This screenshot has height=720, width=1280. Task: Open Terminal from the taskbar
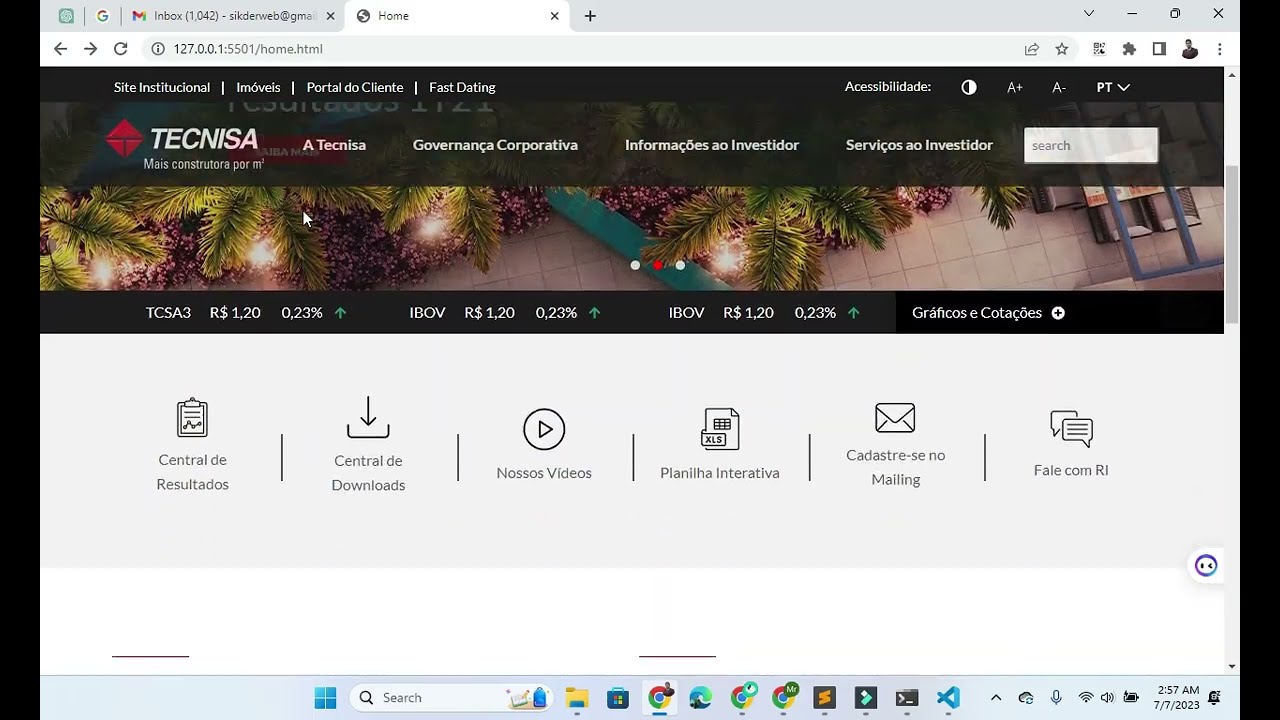(x=907, y=698)
